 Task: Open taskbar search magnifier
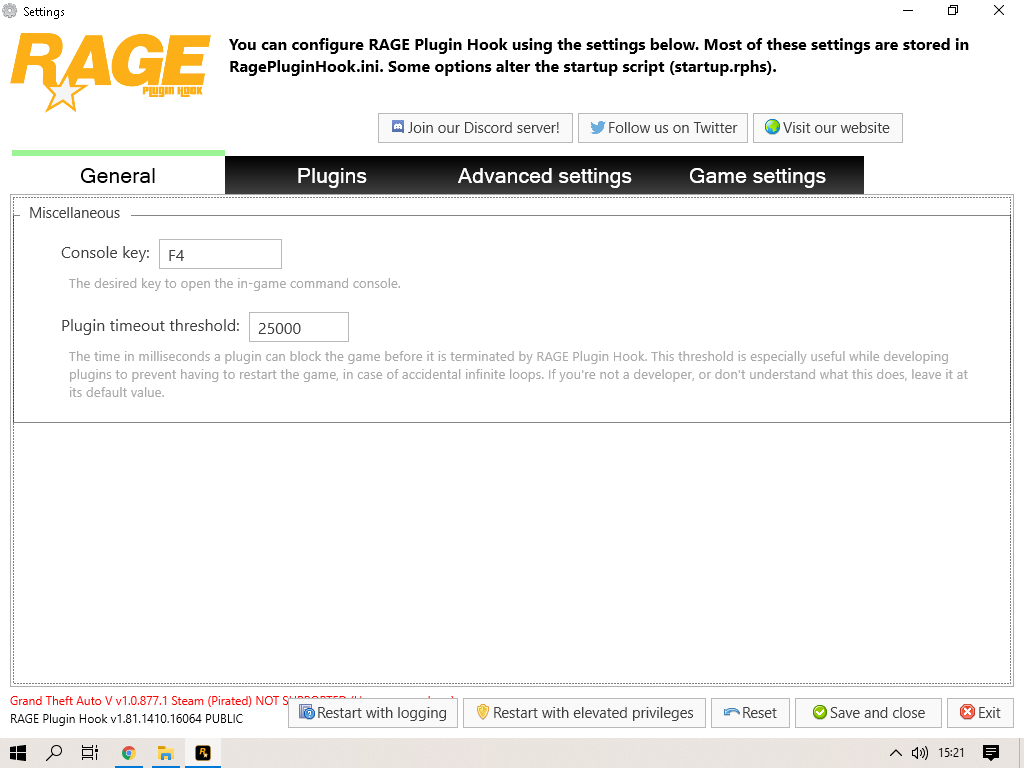(54, 753)
